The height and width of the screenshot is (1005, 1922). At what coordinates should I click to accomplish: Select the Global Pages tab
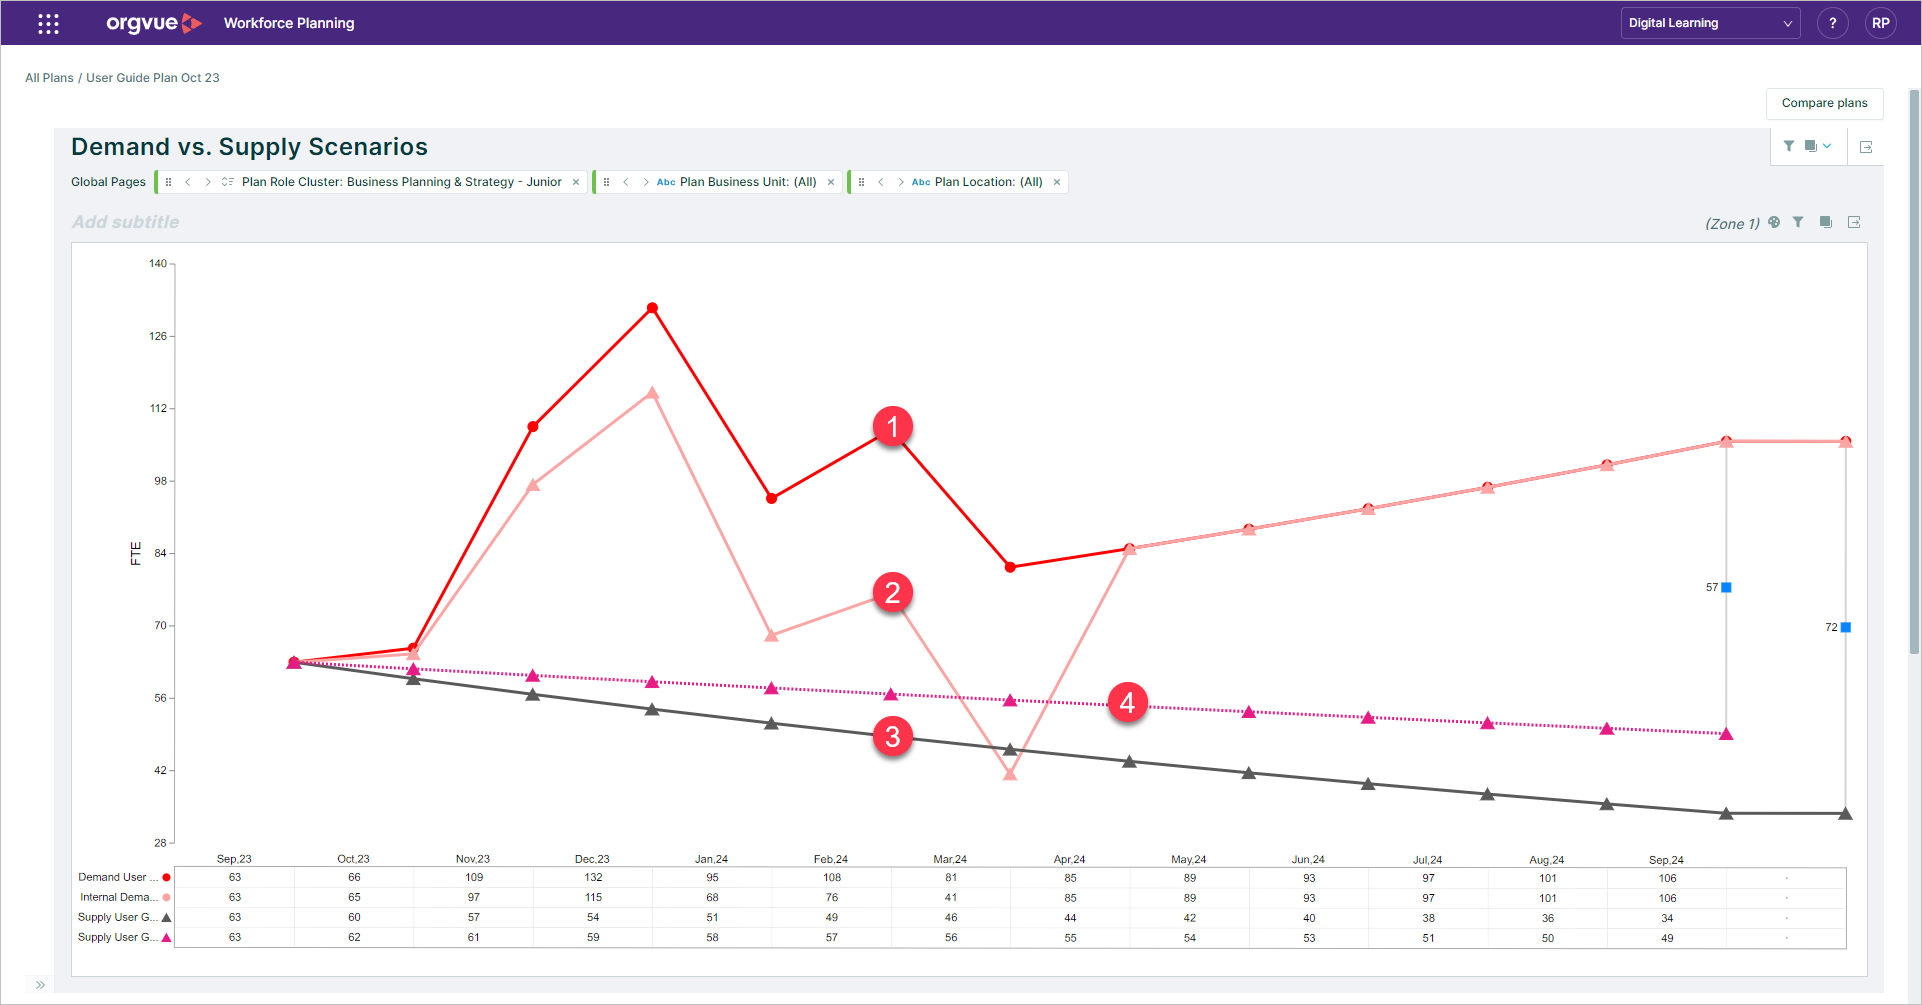pyautogui.click(x=108, y=181)
